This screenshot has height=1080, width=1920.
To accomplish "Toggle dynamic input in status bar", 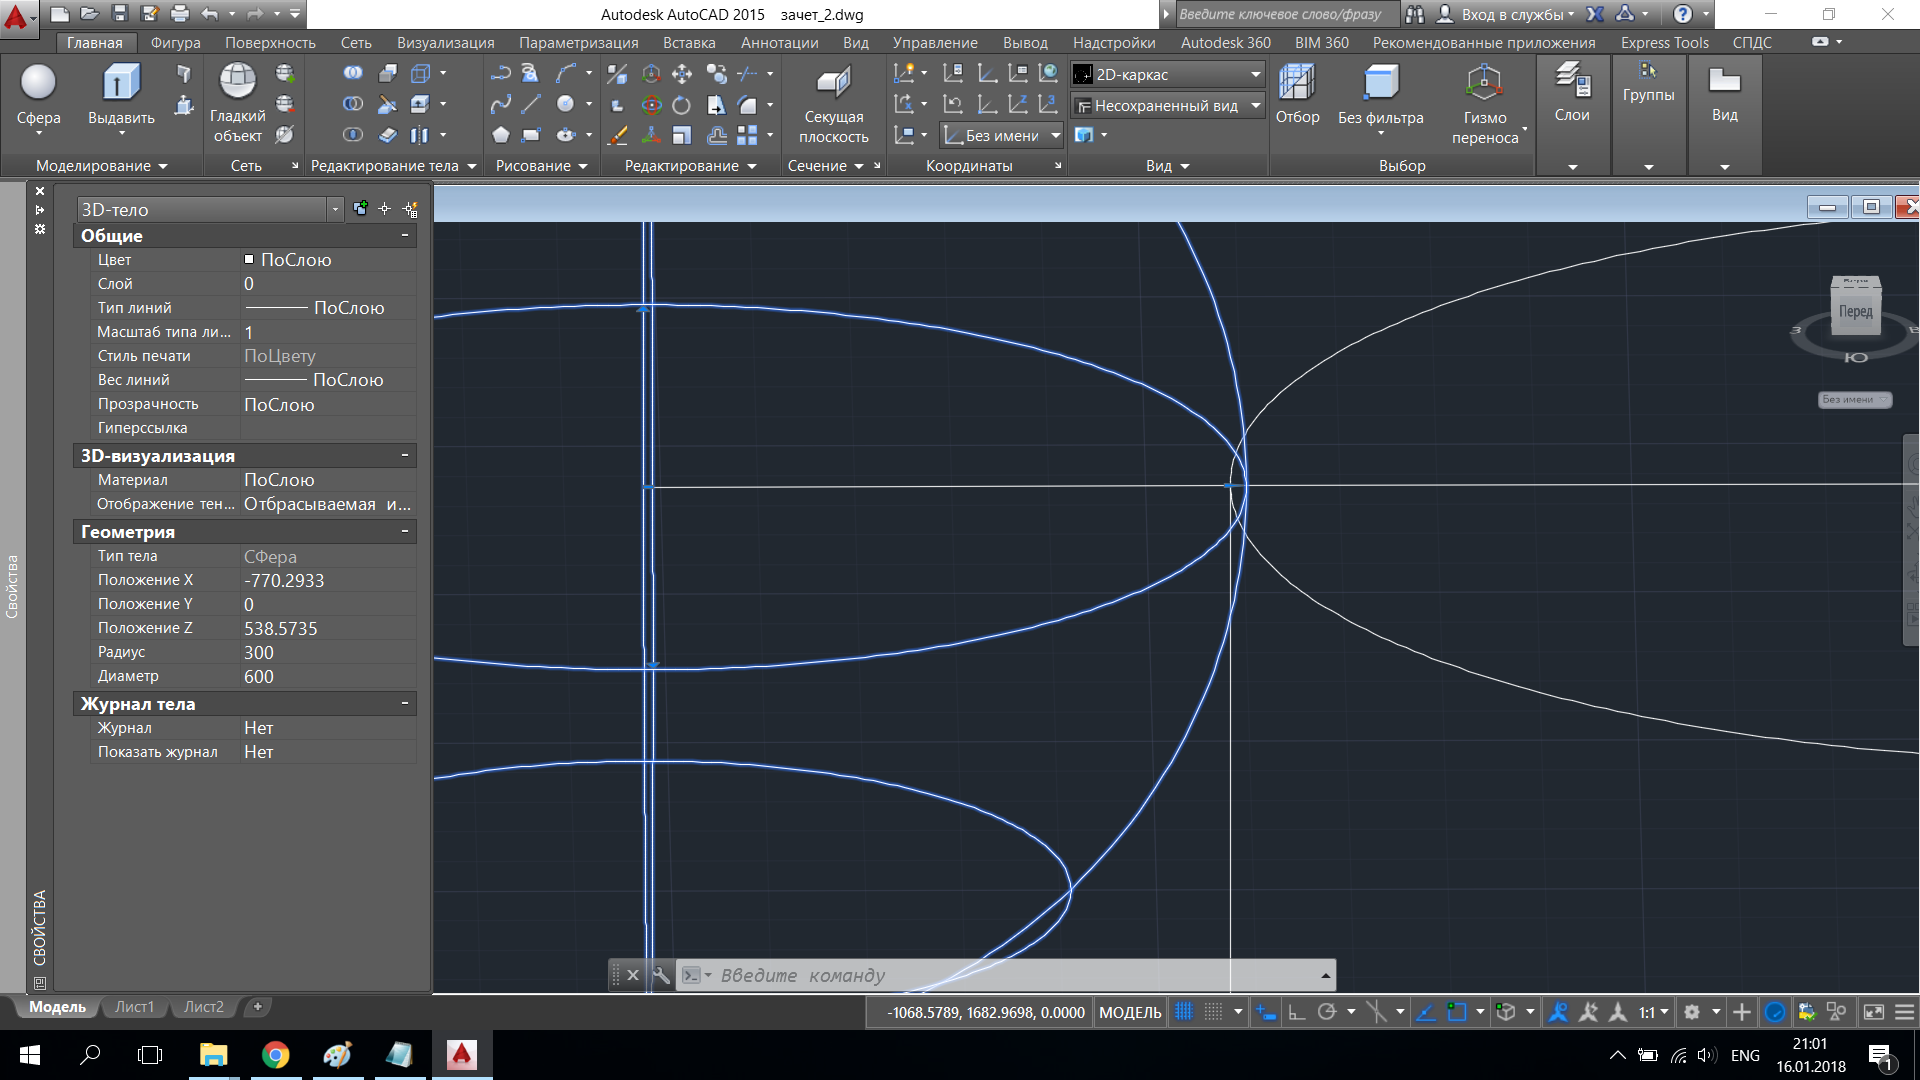I will [x=1266, y=1012].
